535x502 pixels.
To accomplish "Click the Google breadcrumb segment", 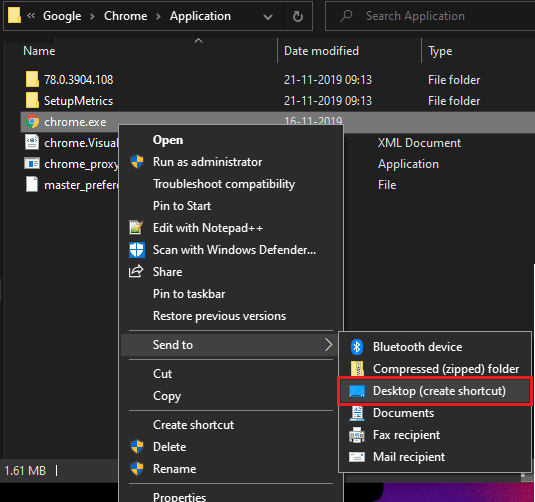I will click(62, 16).
